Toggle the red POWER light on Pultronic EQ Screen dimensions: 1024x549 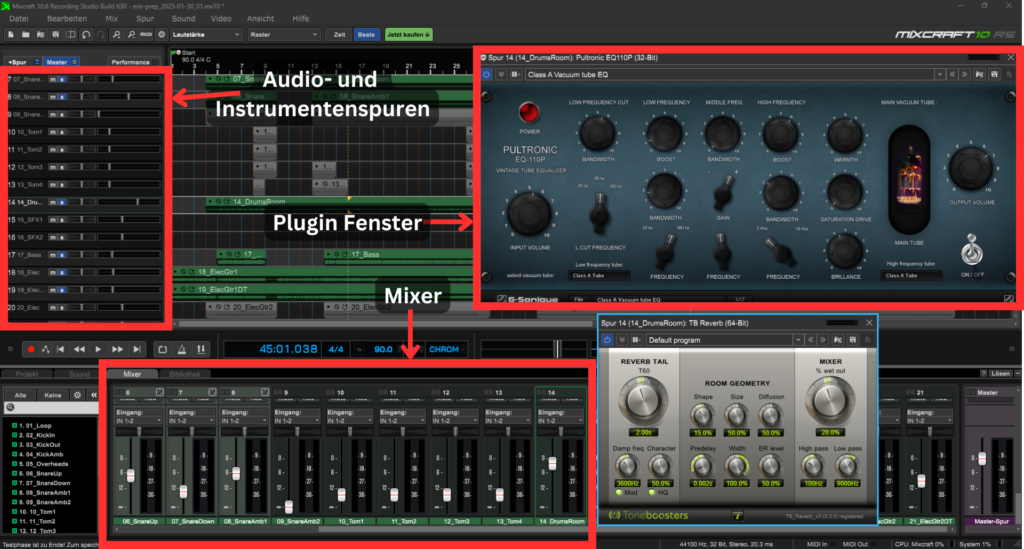tap(529, 112)
